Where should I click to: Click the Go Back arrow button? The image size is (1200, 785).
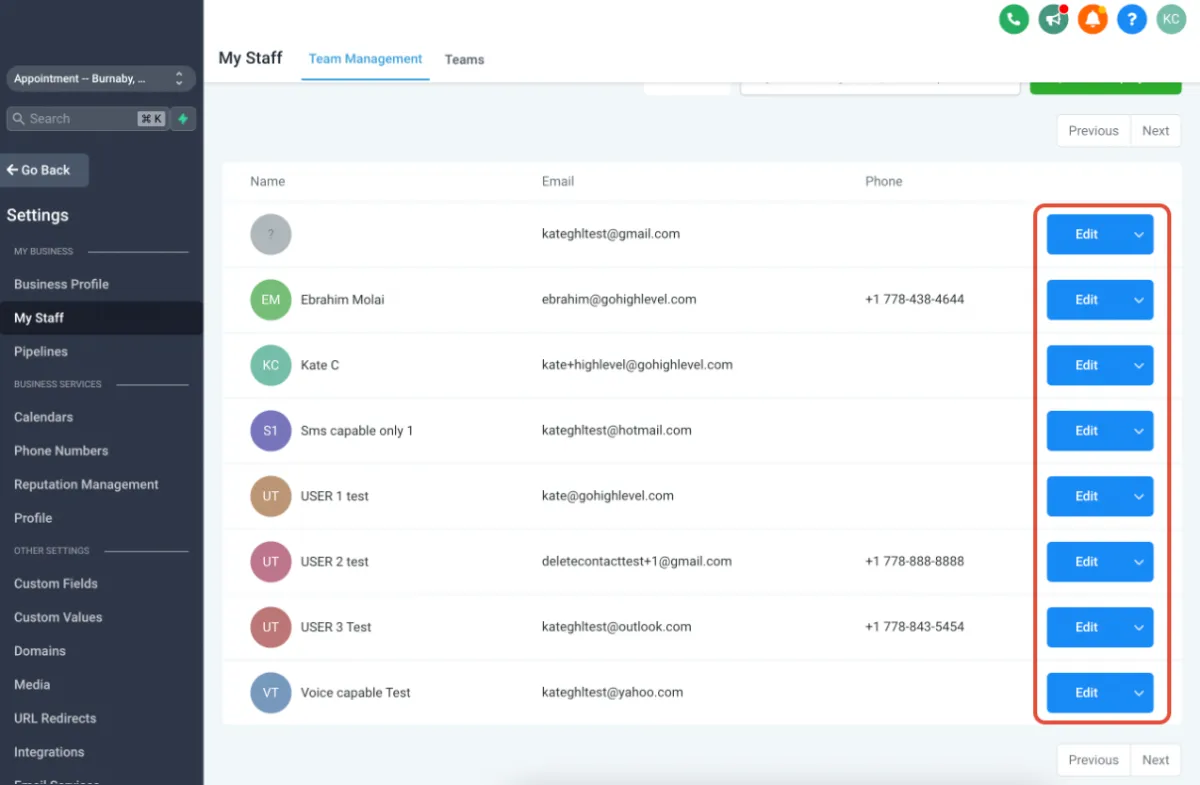tap(44, 170)
